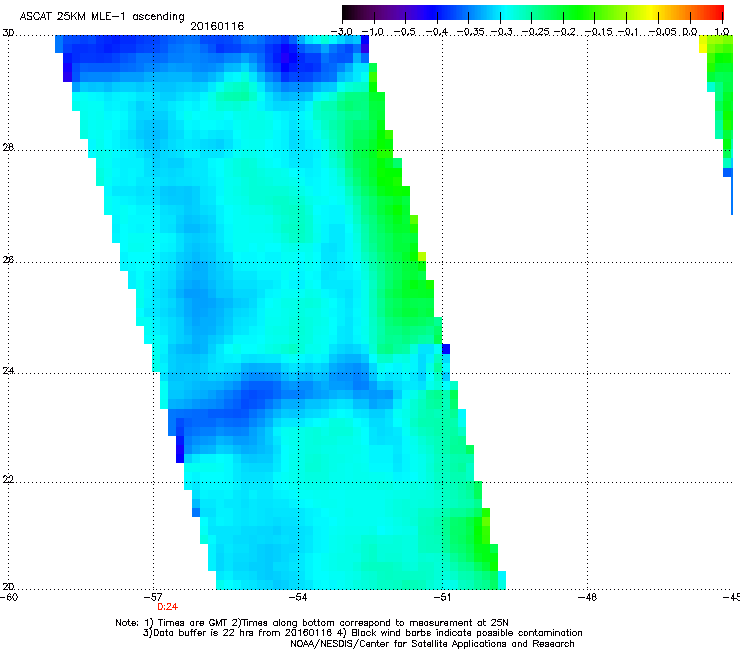Click the "-0.3" color scale label
This screenshot has height=650, width=740.
pos(502,32)
